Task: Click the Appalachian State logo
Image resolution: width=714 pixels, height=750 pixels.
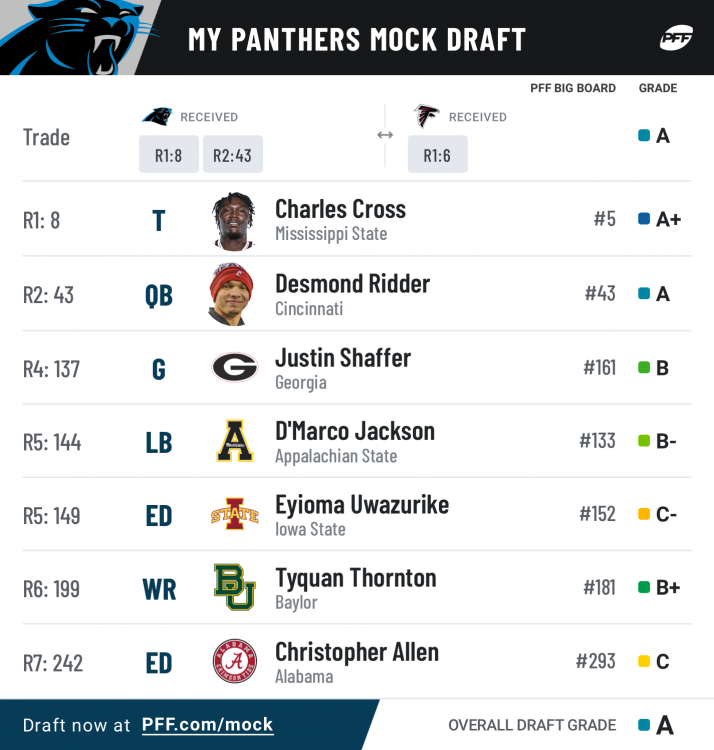Action: point(234,442)
